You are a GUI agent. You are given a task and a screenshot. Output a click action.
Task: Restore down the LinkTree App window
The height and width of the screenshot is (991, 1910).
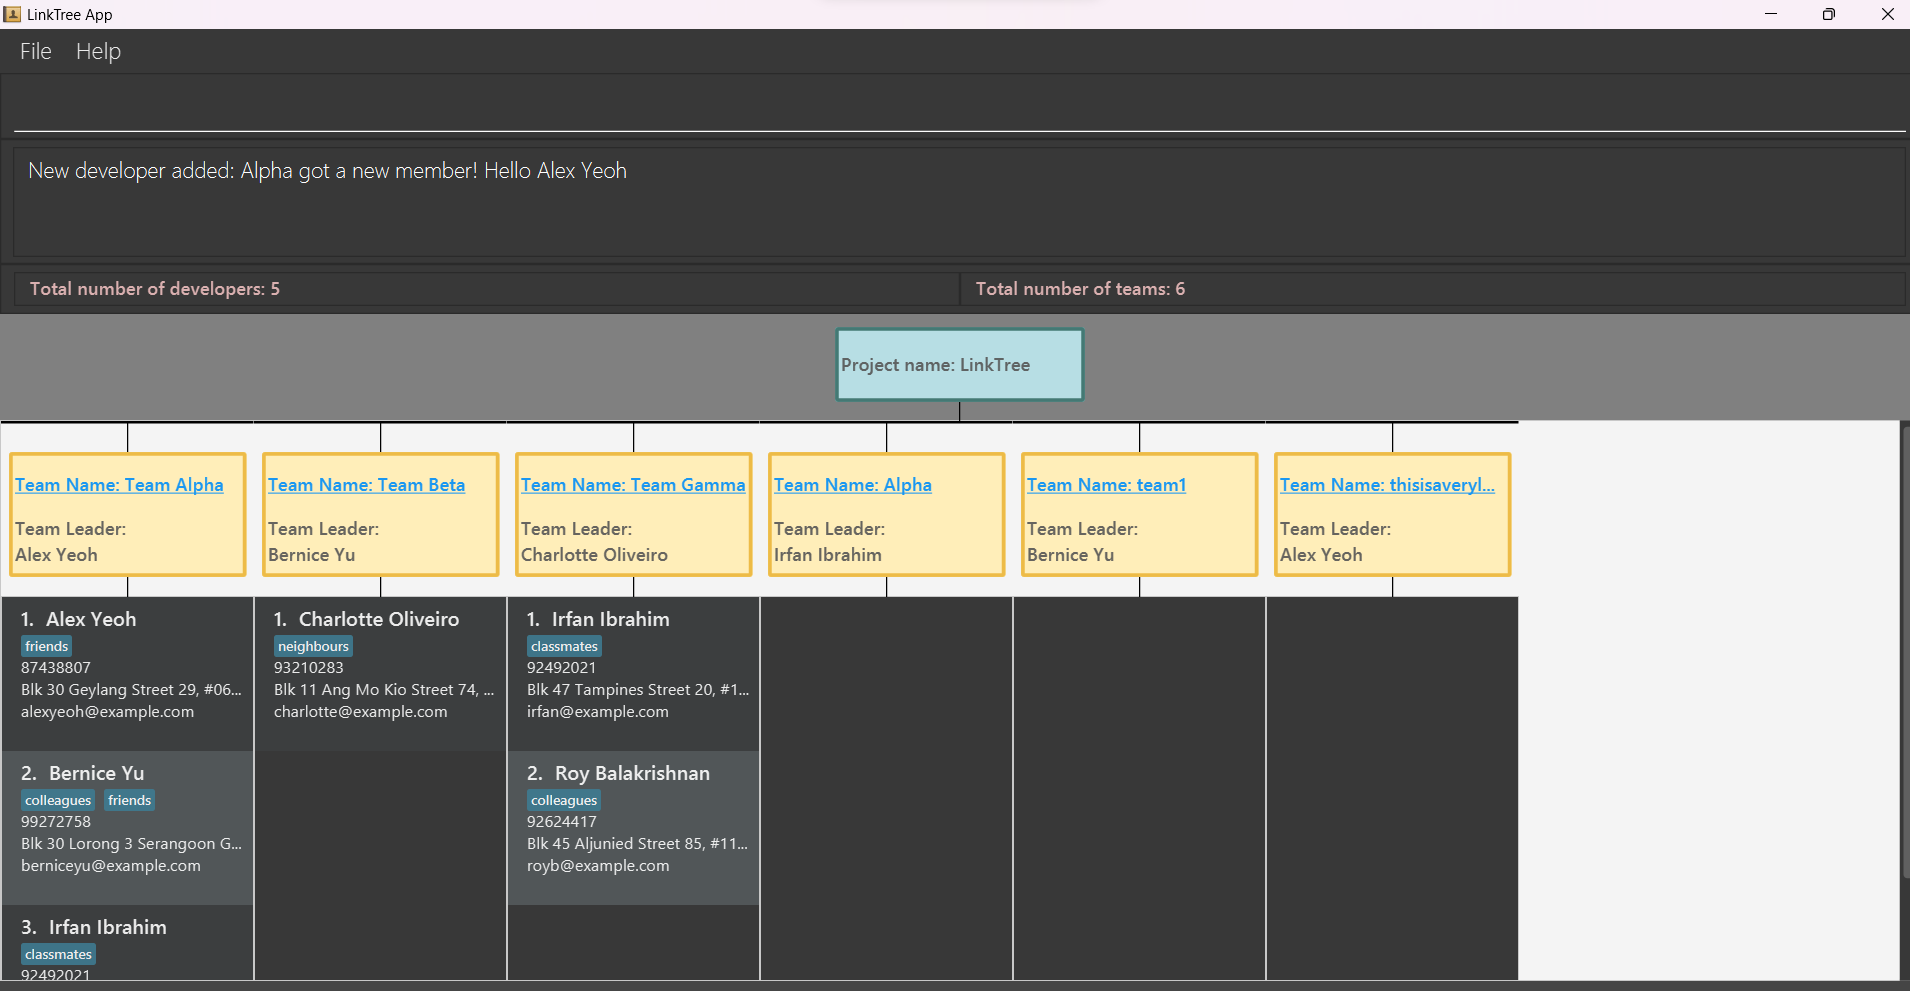pyautogui.click(x=1829, y=14)
